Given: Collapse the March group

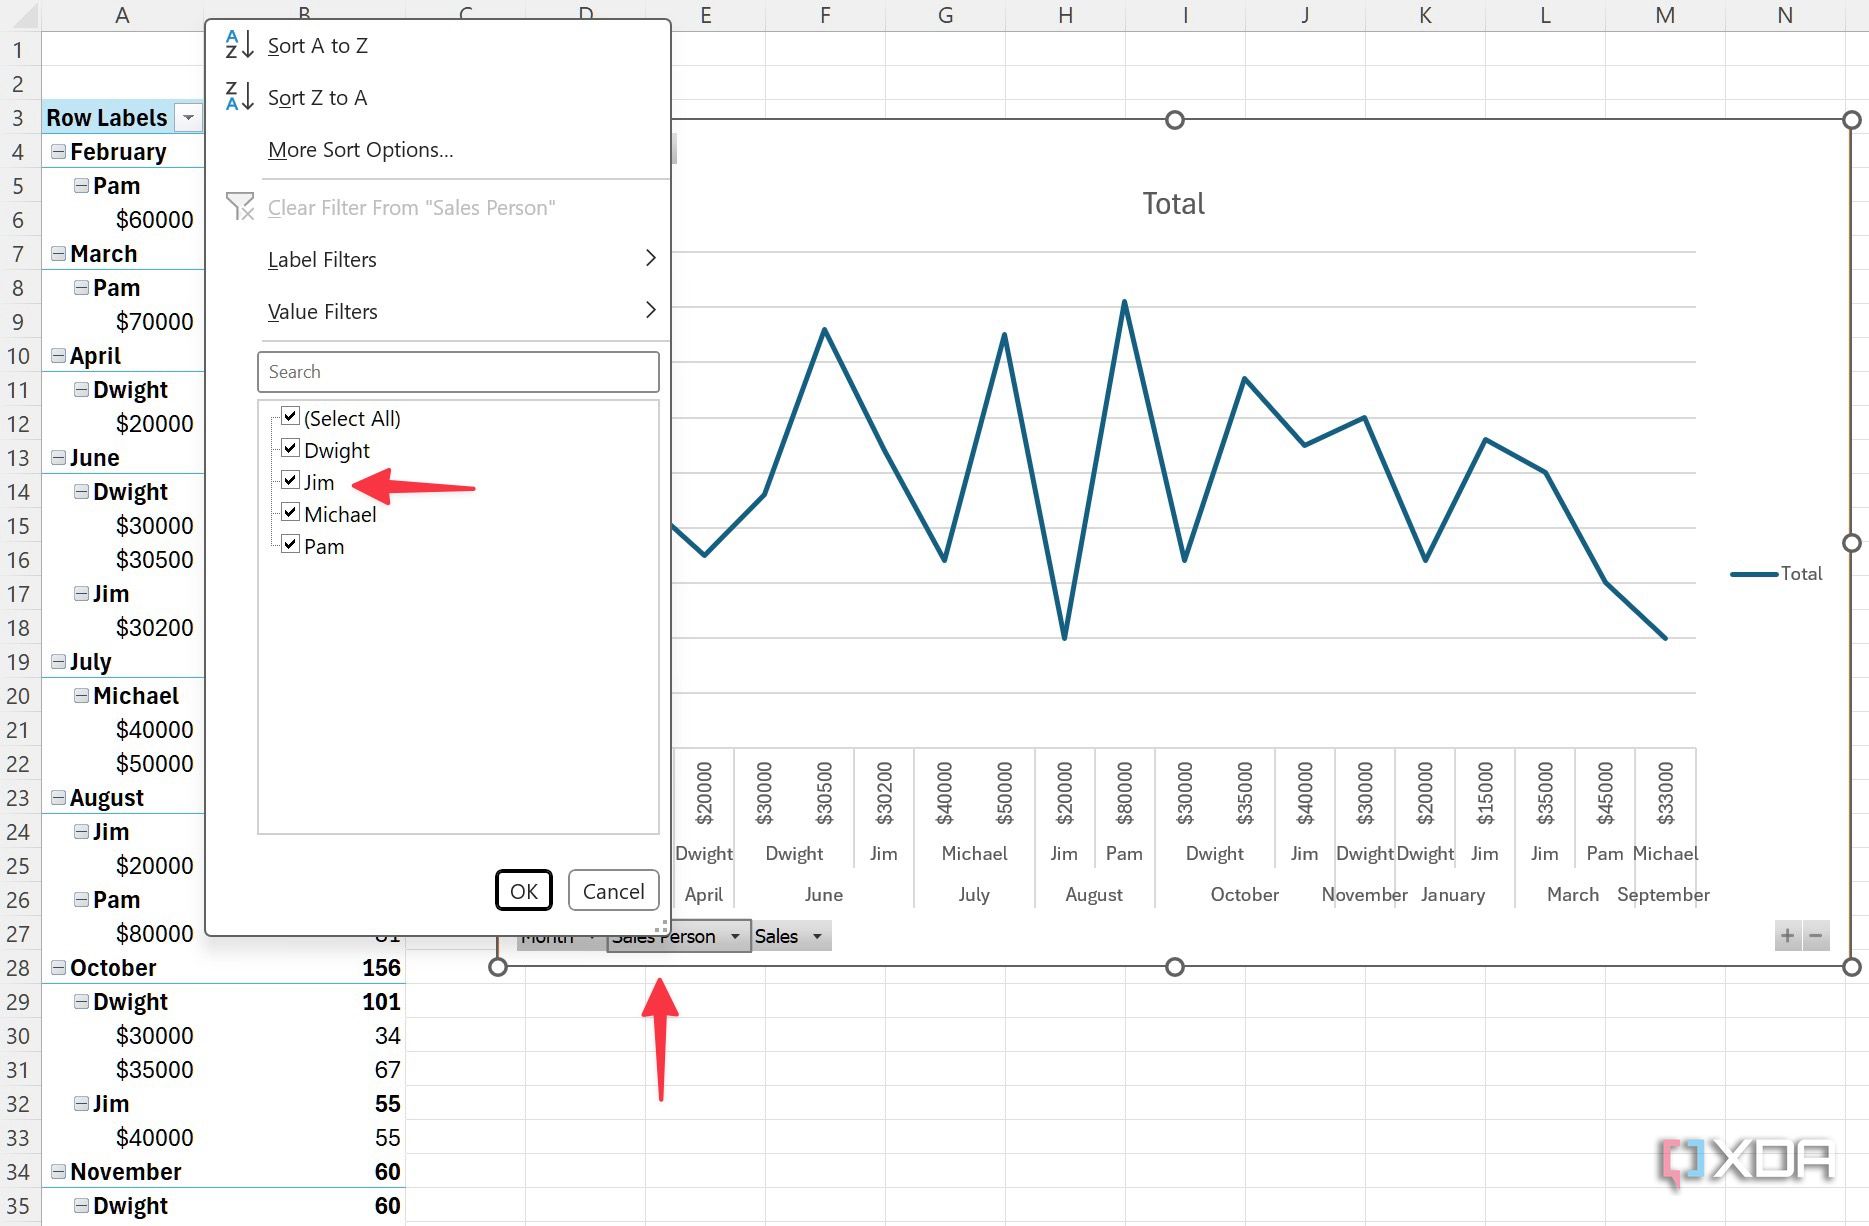Looking at the screenshot, I should (x=58, y=253).
